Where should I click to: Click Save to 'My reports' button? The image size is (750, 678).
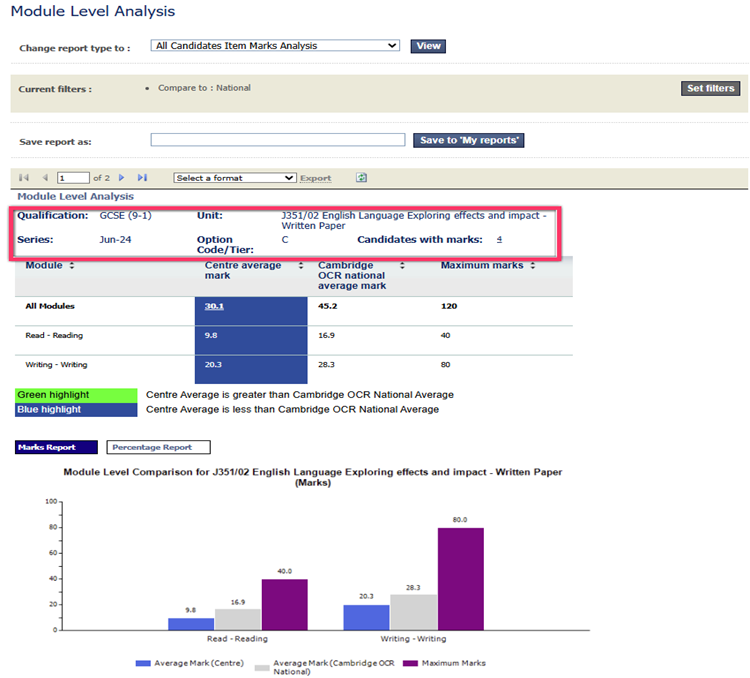pyautogui.click(x=468, y=141)
